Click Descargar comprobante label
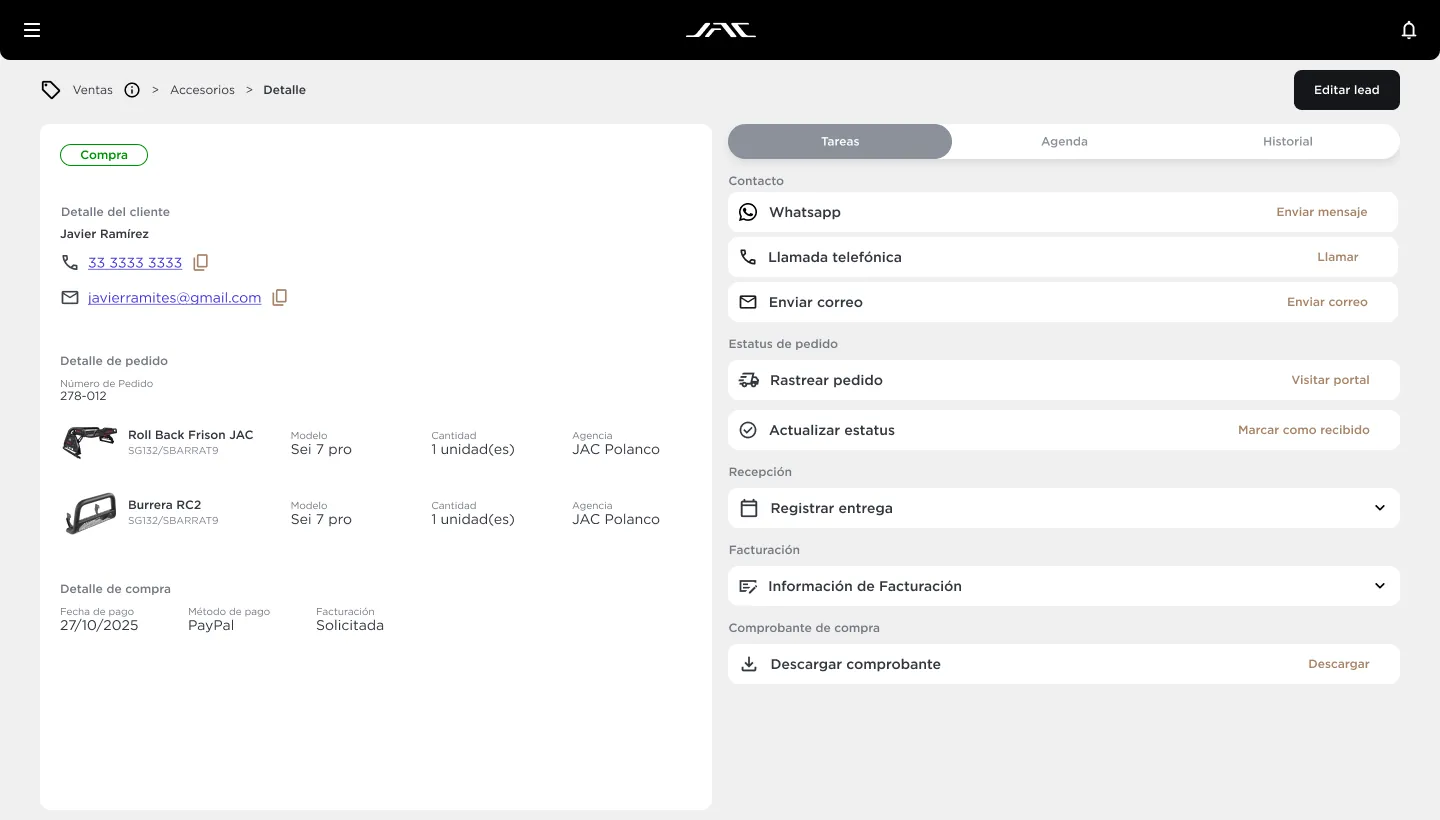 pos(856,664)
